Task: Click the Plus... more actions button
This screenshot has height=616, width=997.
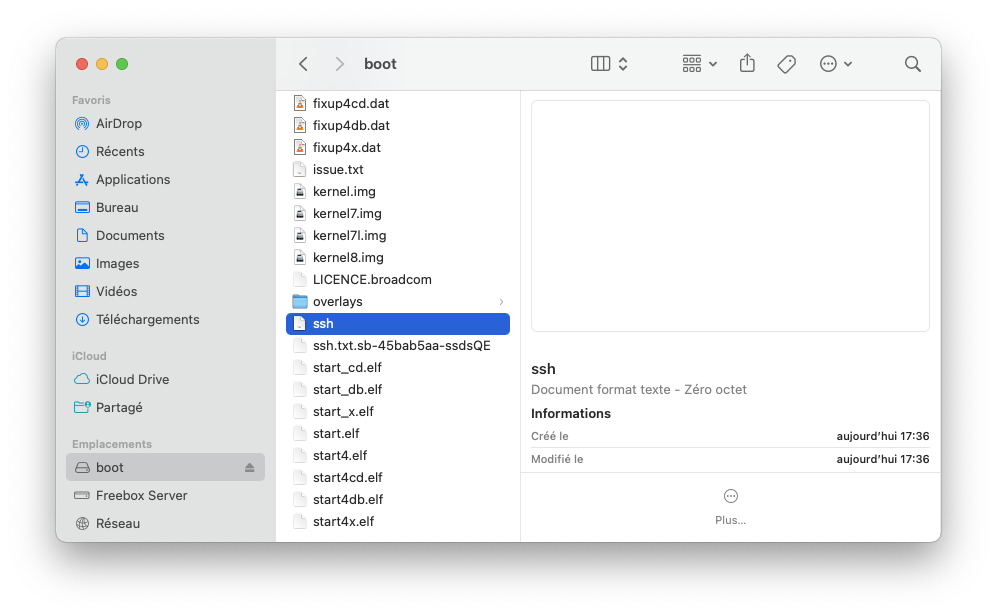Action: [731, 507]
